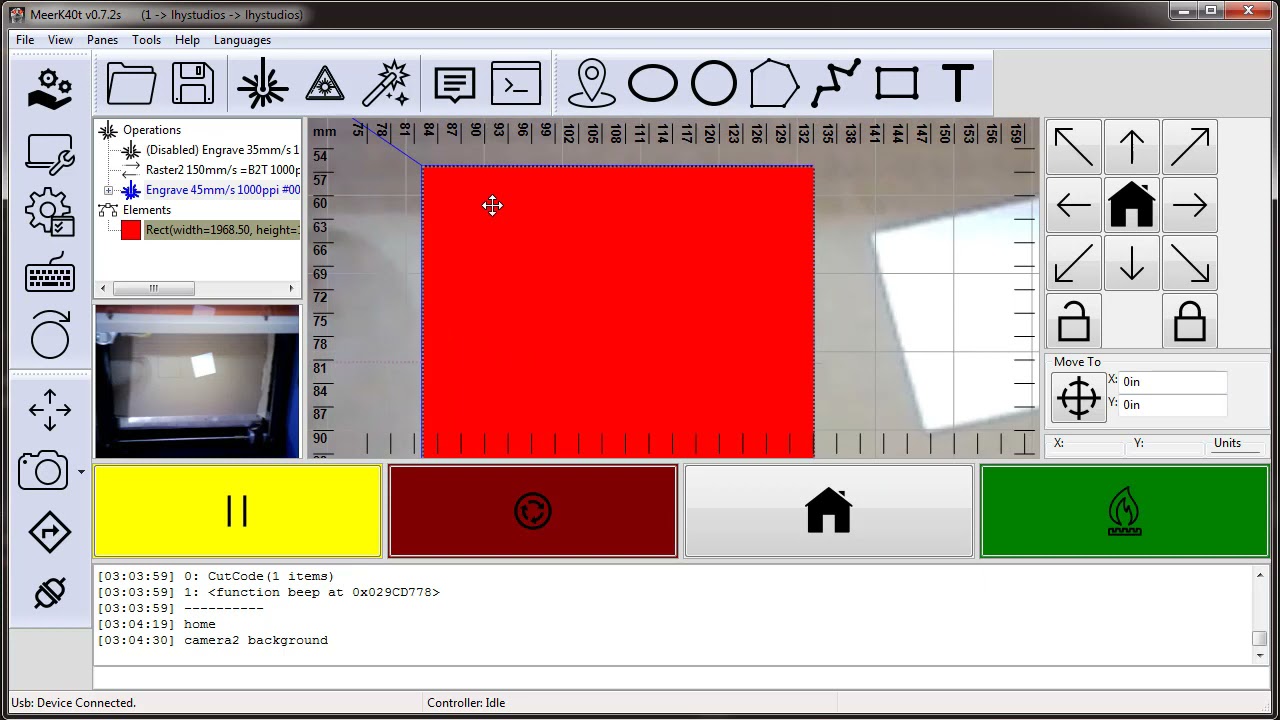
Task: Open the Help menu
Action: tap(187, 40)
